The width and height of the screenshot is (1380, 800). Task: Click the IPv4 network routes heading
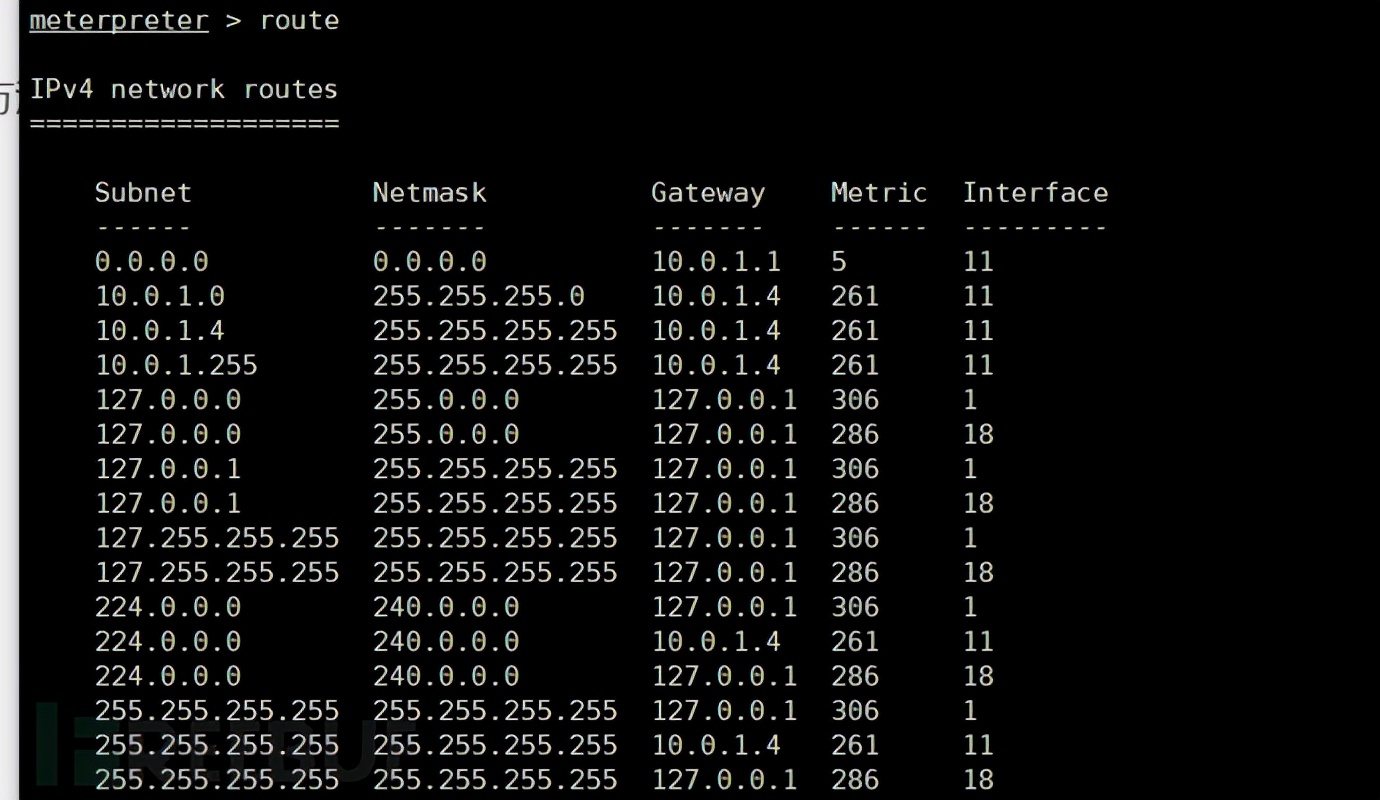tap(184, 89)
